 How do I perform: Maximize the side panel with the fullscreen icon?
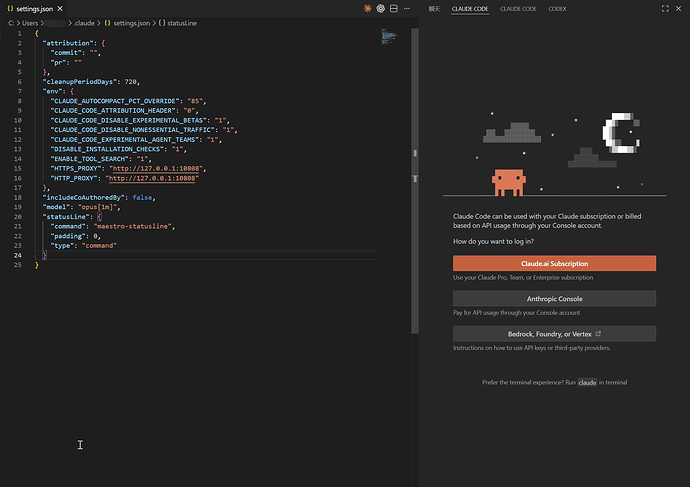coord(665,9)
